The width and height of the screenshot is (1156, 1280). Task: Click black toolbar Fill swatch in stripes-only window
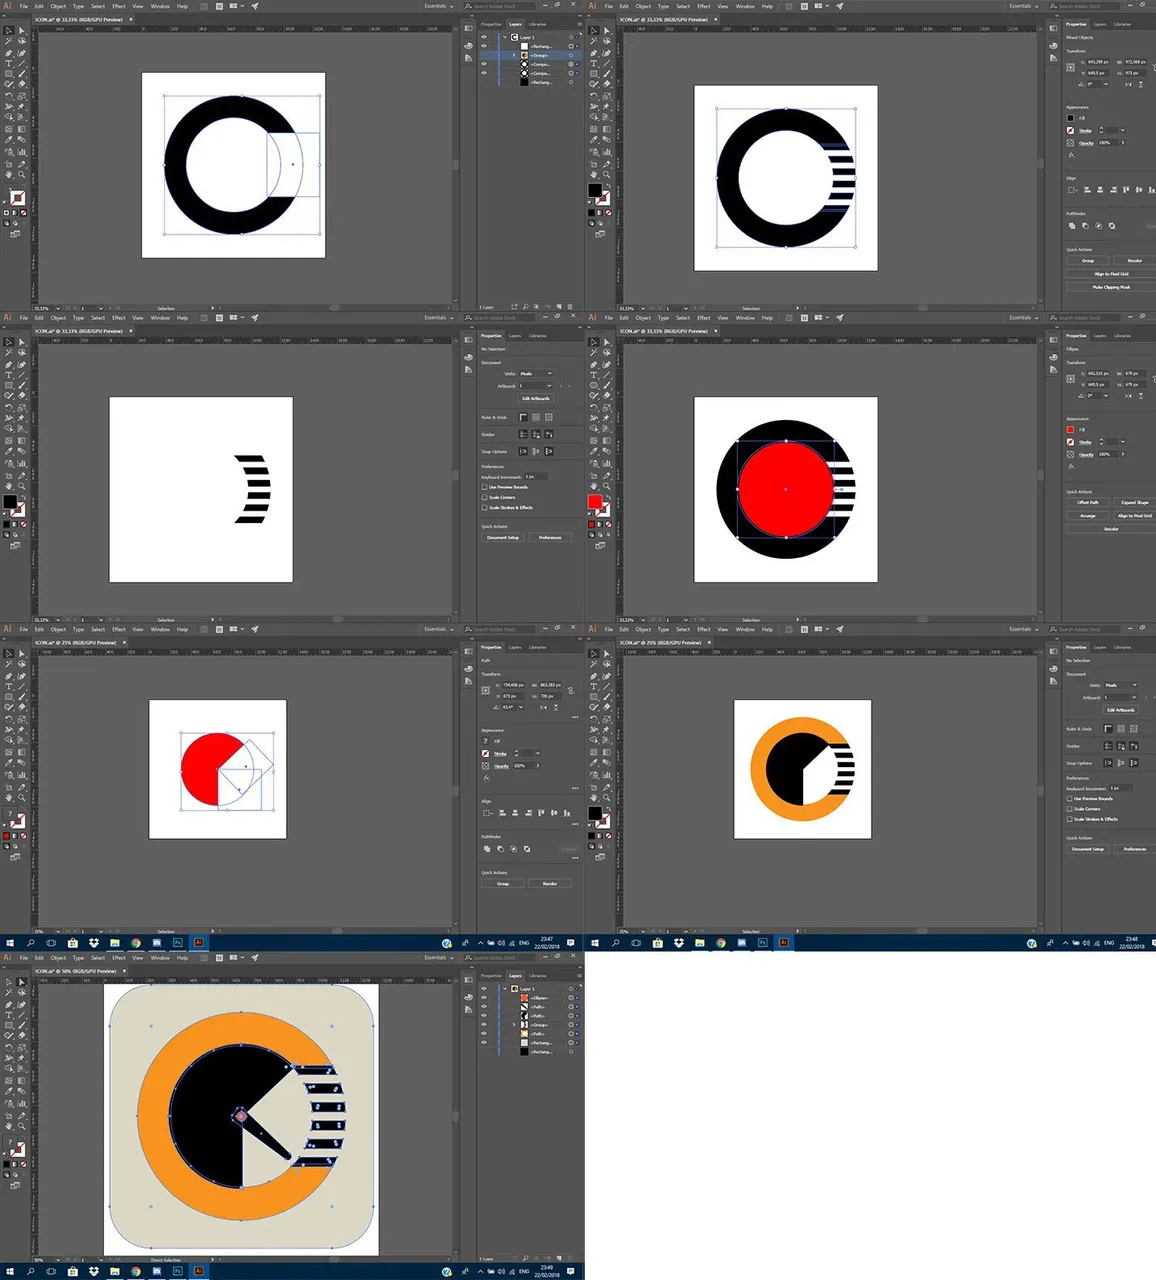[x=9, y=501]
